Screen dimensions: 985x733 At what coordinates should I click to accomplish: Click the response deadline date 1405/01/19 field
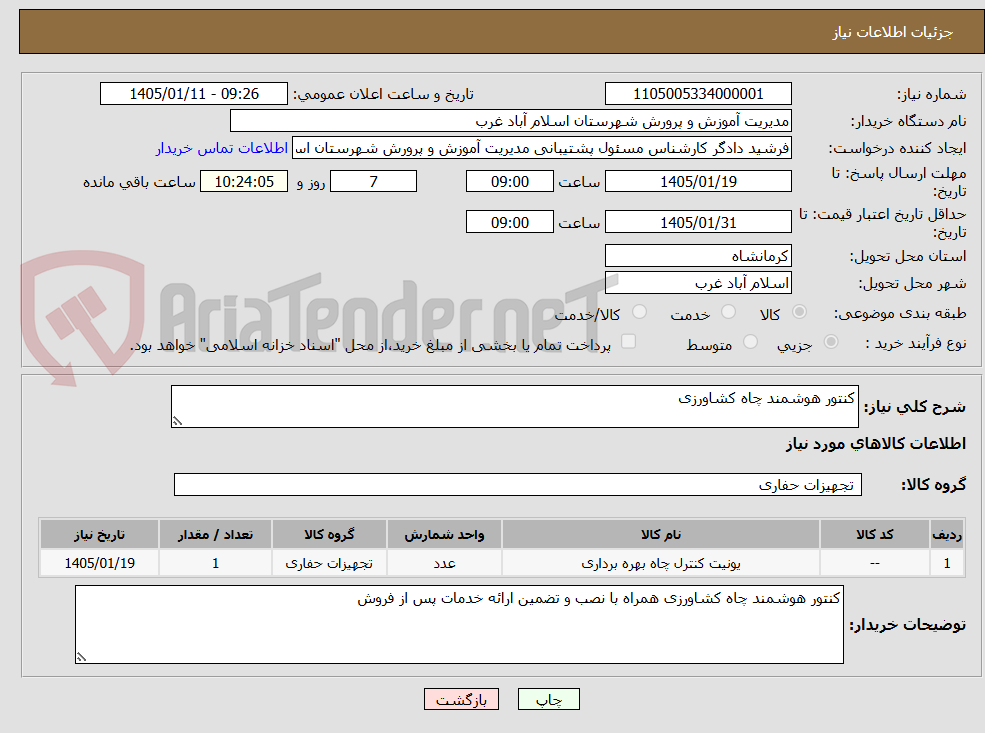698,182
